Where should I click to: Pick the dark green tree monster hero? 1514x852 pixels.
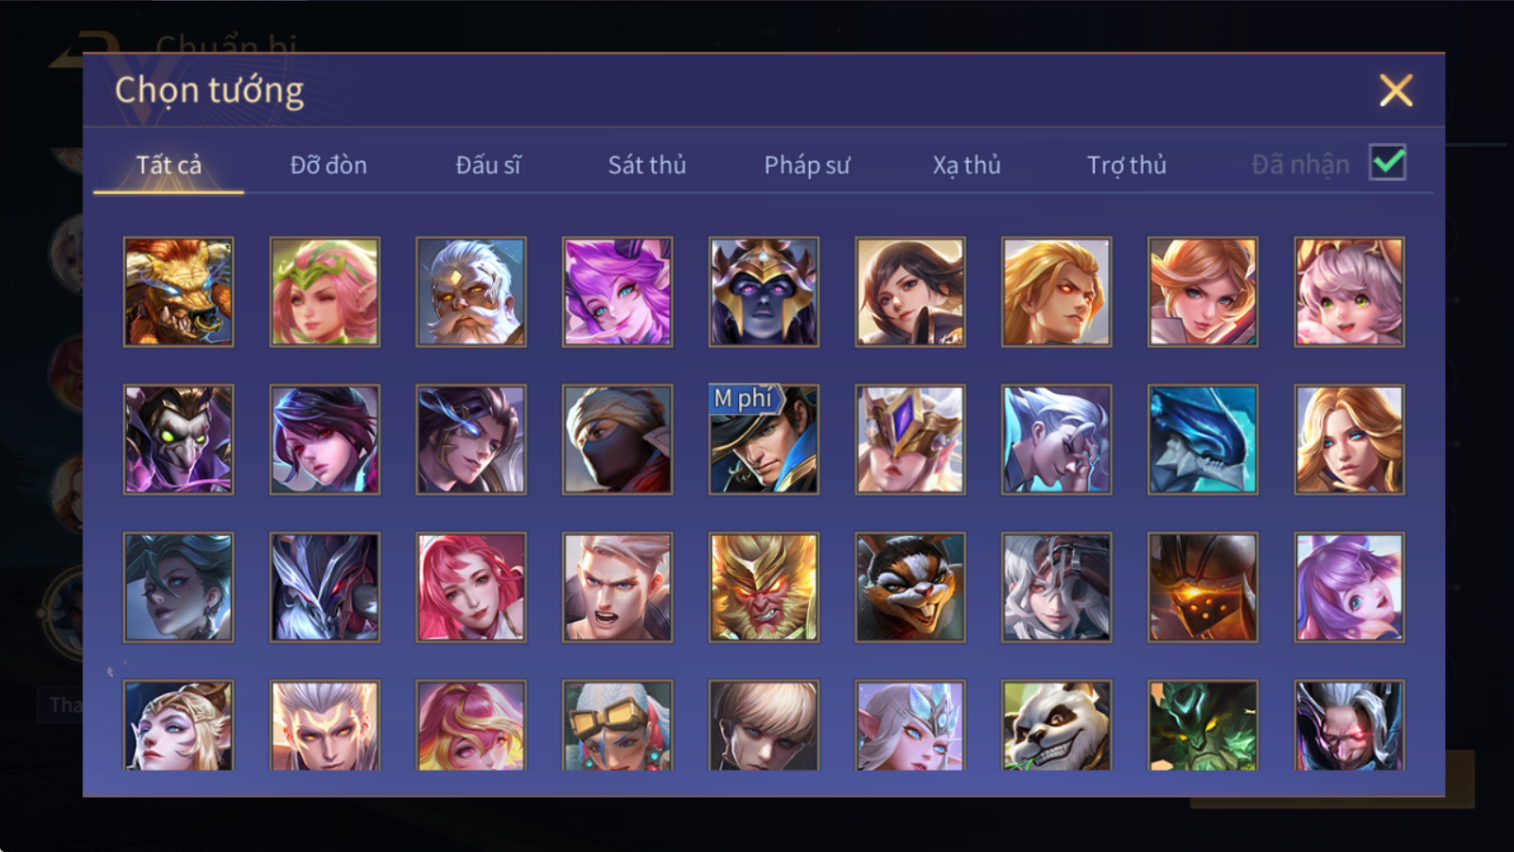1202,726
